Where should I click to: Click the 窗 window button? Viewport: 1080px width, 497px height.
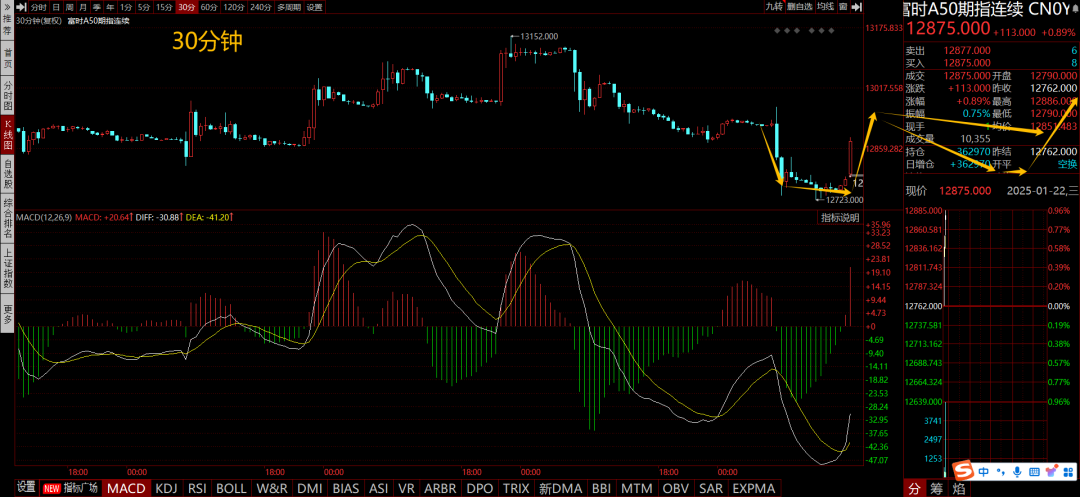(x=844, y=7)
